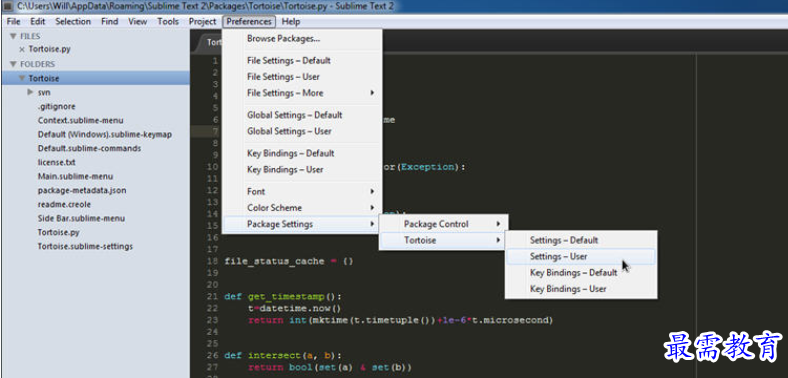Image resolution: width=788 pixels, height=378 pixels.
Task: Open the Font submenu
Action: pos(302,192)
